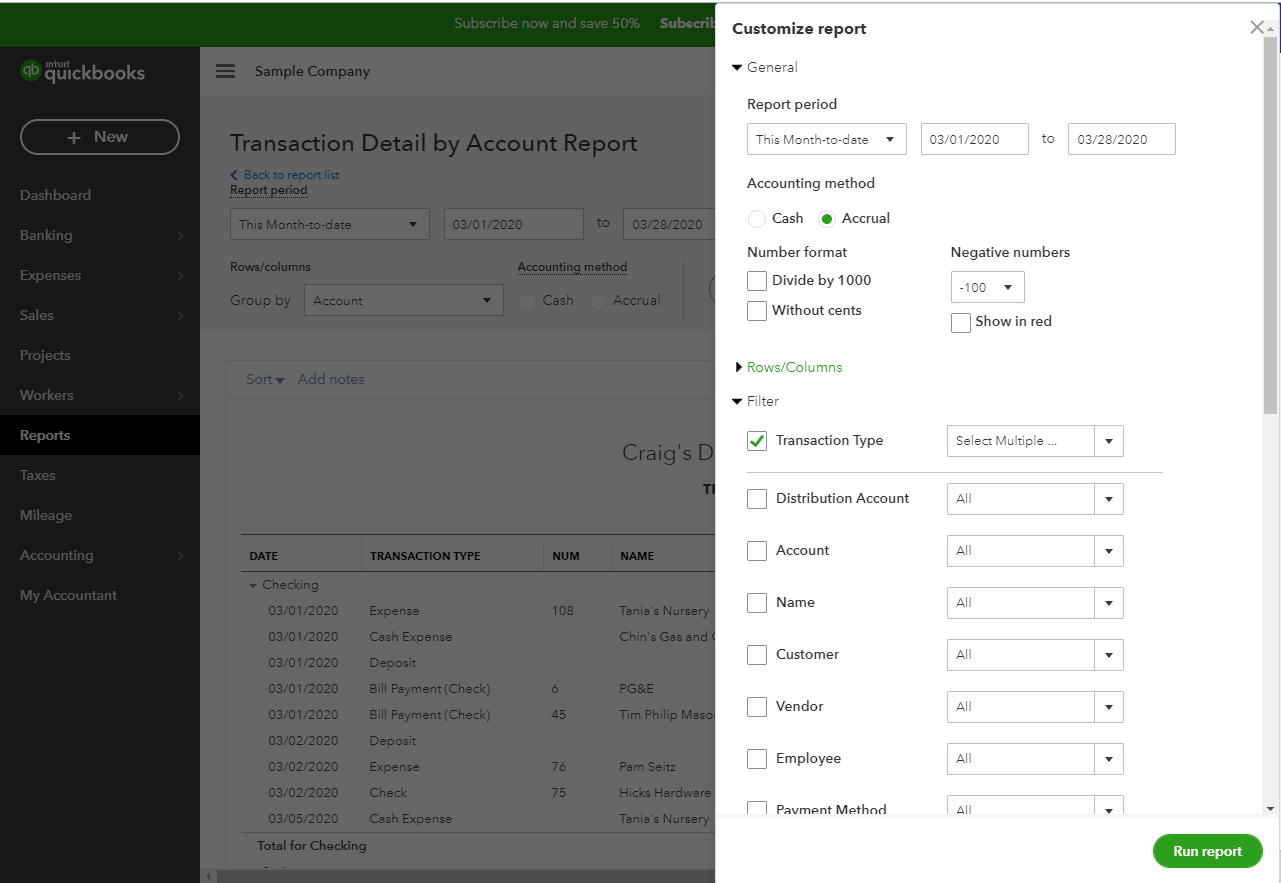Screen dimensions: 1281x883
Task: Open Name filter All dropdown
Action: (x=1035, y=603)
